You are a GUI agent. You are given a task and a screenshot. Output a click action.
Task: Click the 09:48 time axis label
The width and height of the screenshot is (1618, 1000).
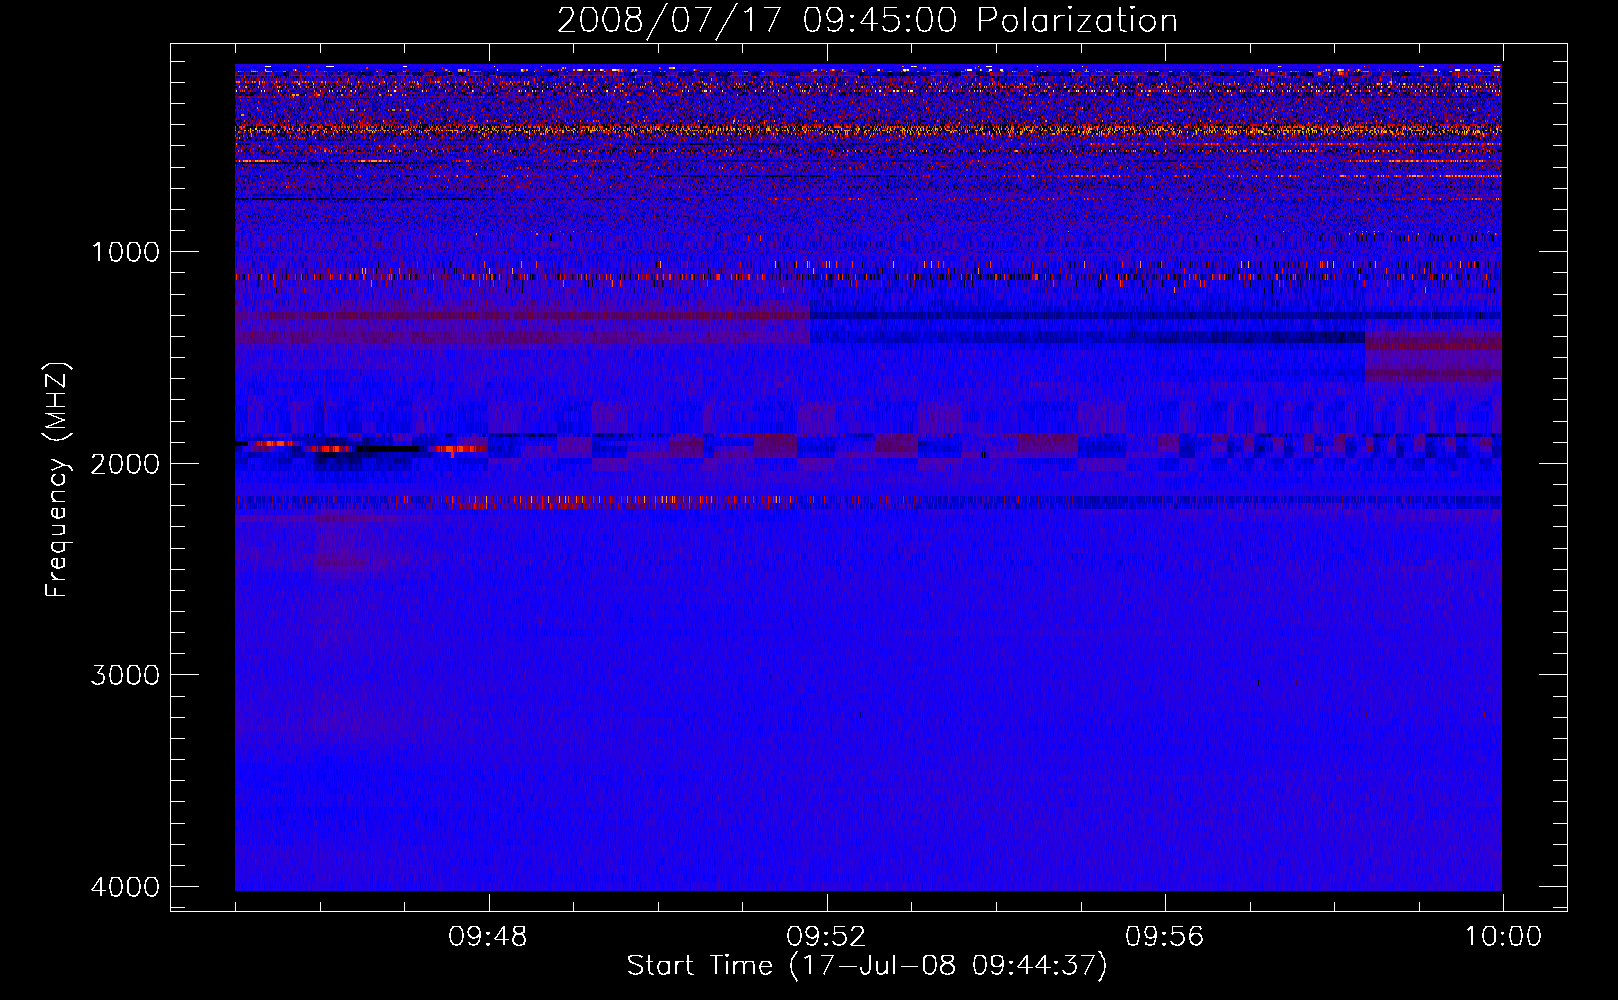[488, 937]
